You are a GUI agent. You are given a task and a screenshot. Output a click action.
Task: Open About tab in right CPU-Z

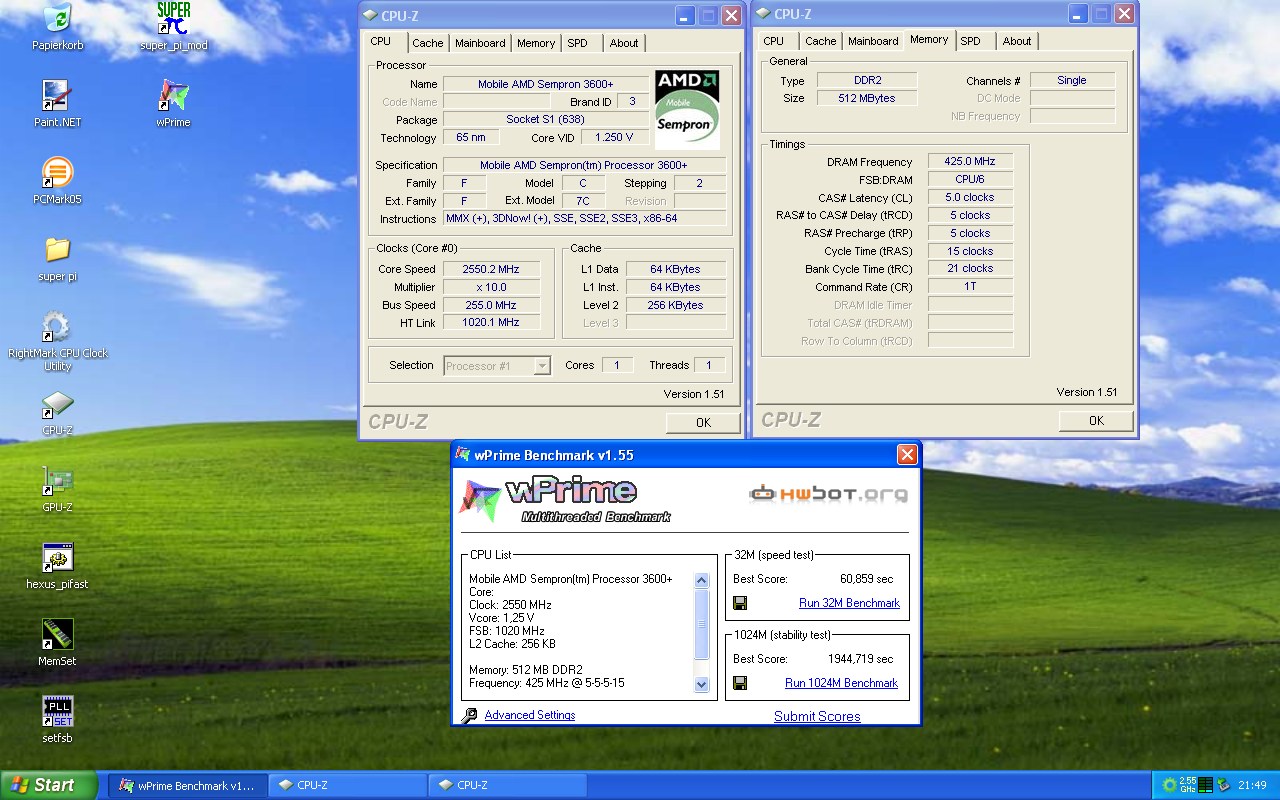1017,41
